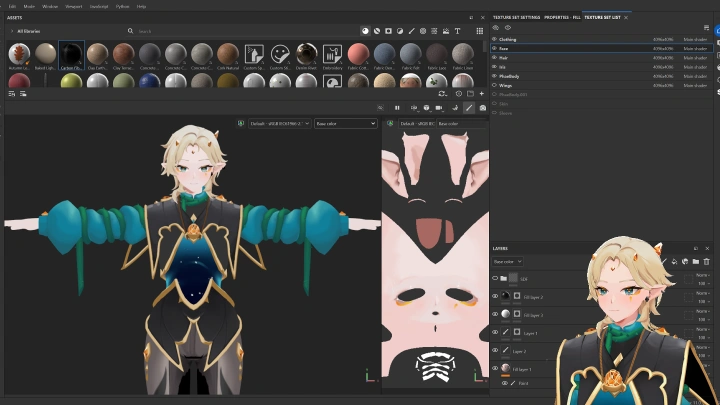Toggle visibility of Fill layer 2
Screen dimensions: 720x405
(495, 297)
